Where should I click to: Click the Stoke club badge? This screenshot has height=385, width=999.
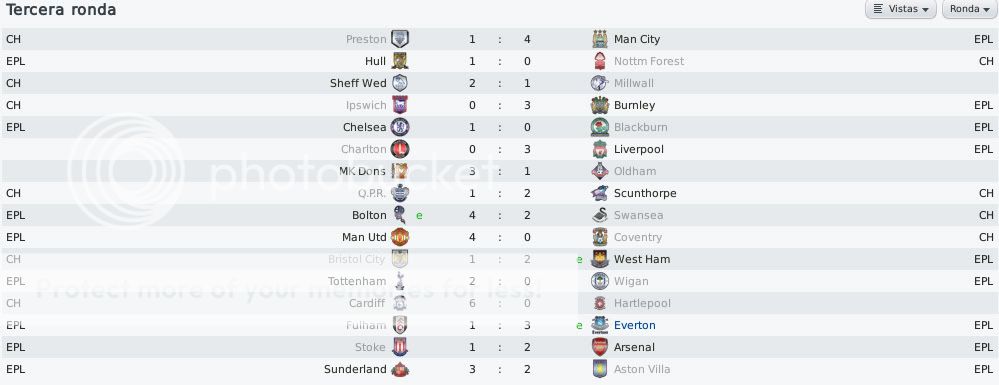[x=399, y=347]
